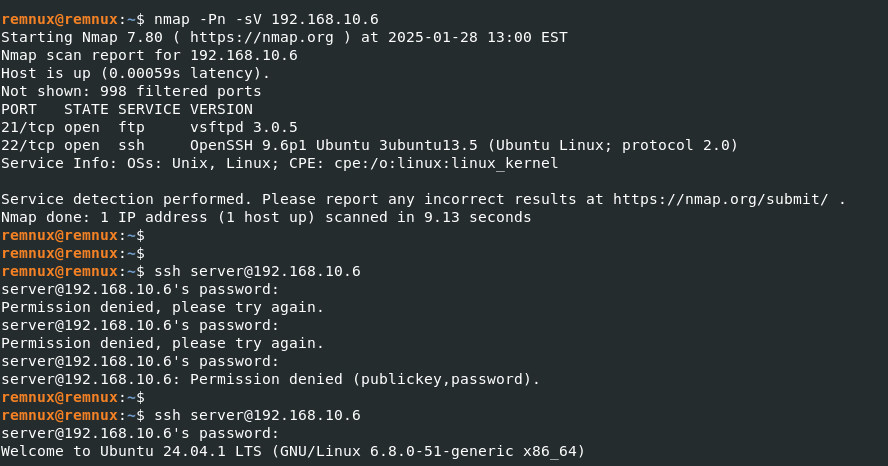Click the 'Welcome to Ubuntu 24.04.1 LTS' line
888x466 pixels.
pyautogui.click(x=293, y=451)
